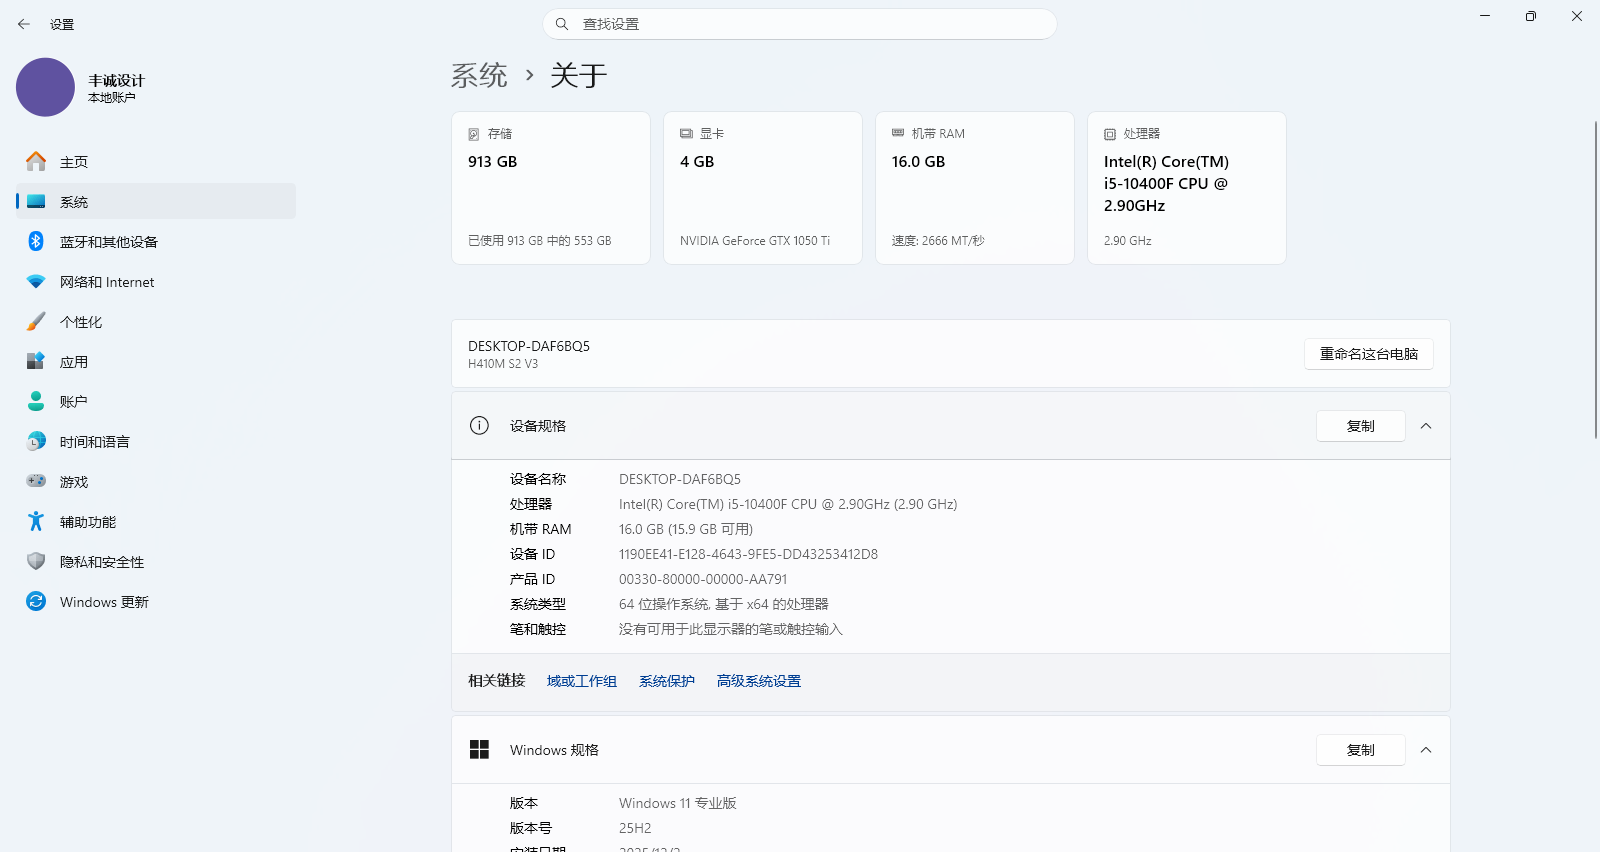Open 辅助功能 settings

[x=156, y=521]
